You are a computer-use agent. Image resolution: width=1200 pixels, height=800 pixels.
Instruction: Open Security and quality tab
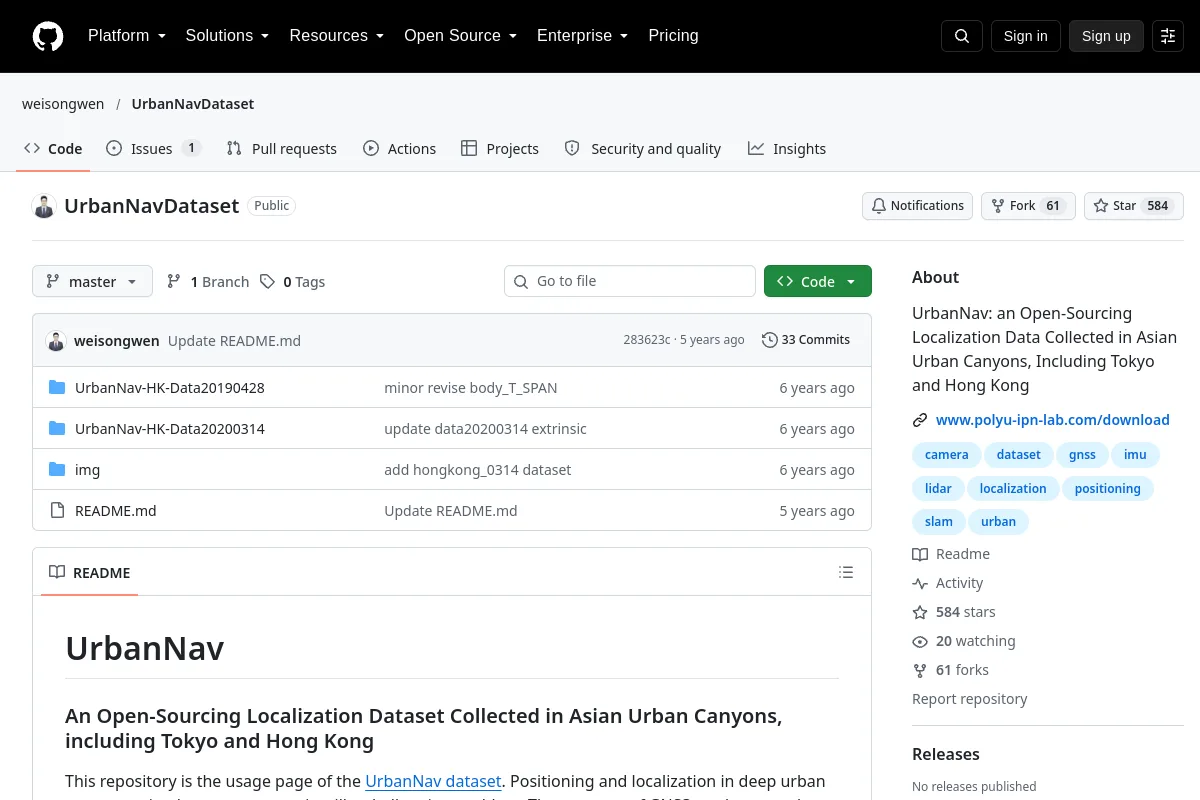coord(643,149)
